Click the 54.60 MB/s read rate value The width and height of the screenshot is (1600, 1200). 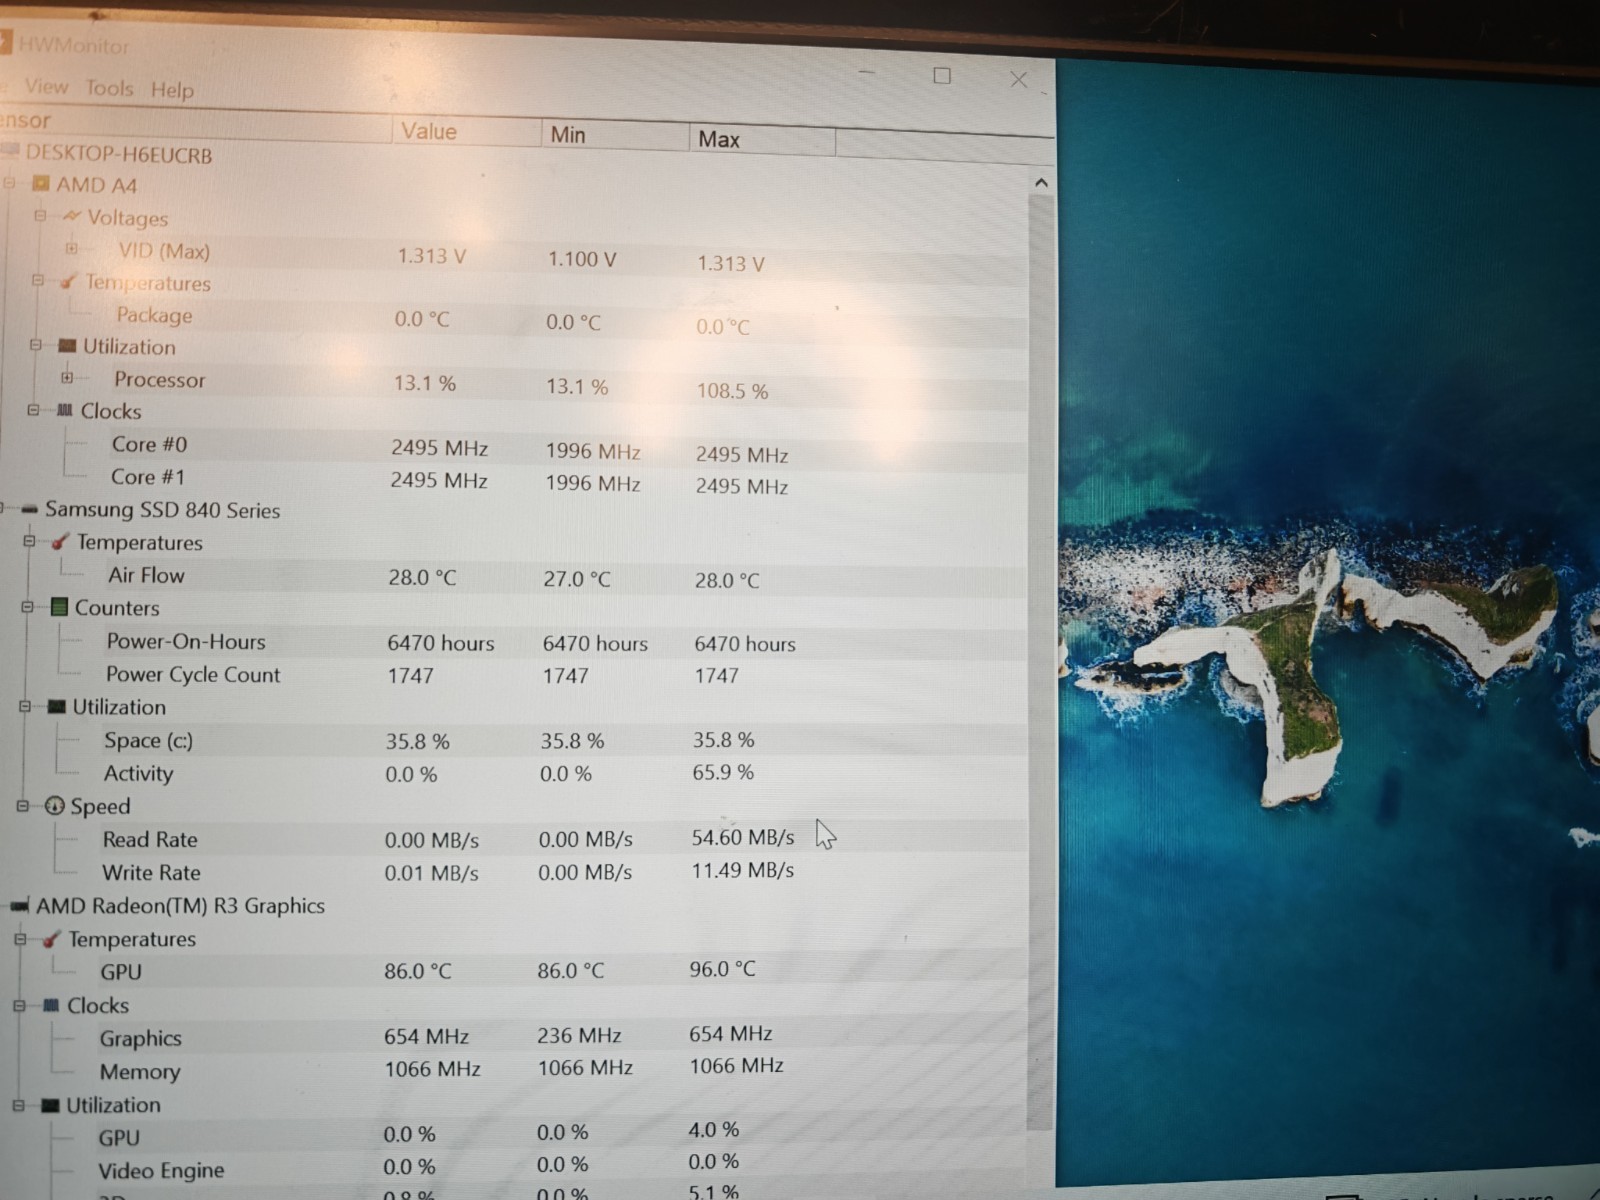coord(743,837)
